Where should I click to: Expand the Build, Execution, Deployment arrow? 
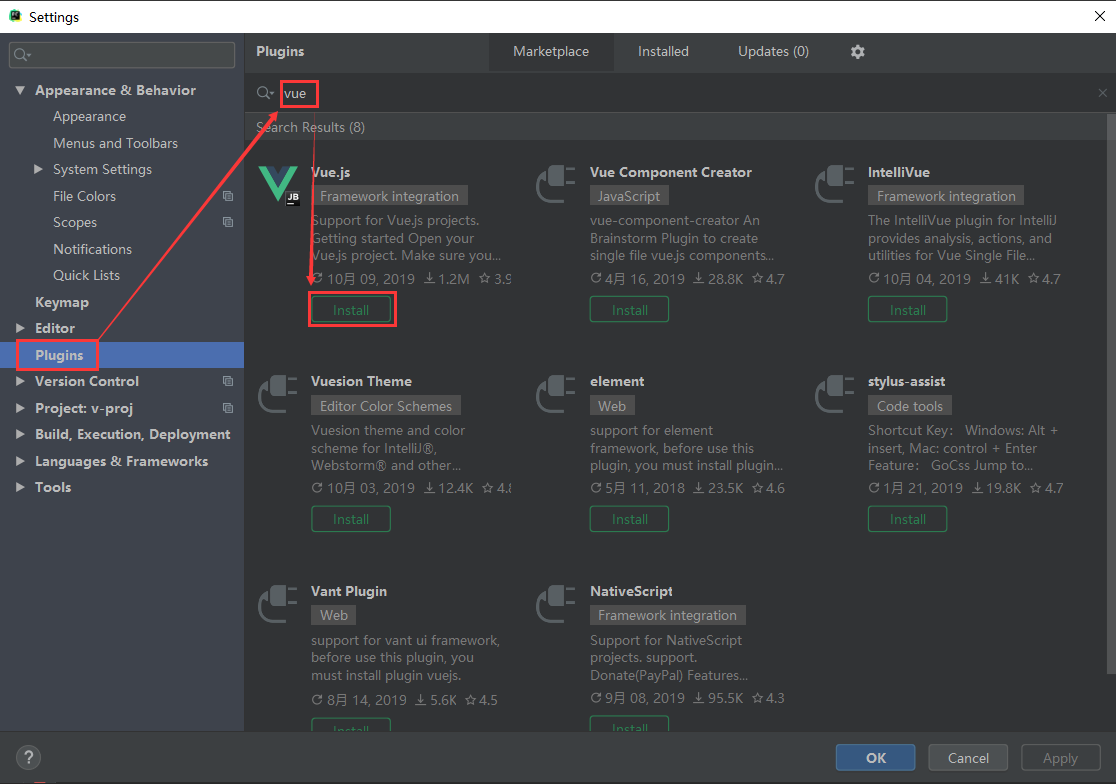20,434
